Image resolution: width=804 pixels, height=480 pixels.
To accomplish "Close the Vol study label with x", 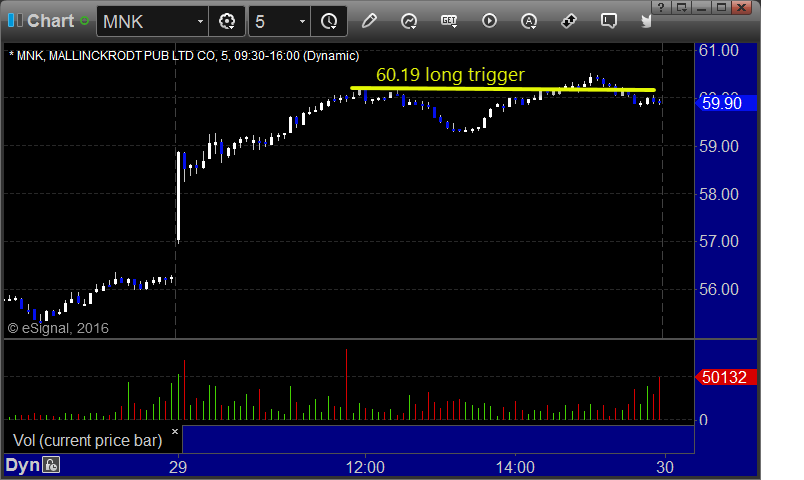I will 175,431.
